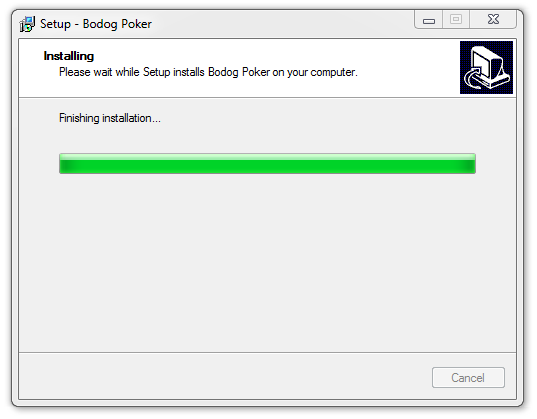Image resolution: width=537 pixels, height=419 pixels.
Task: Click the words 'Bodog Poker' in header message
Action: pyautogui.click(x=239, y=72)
